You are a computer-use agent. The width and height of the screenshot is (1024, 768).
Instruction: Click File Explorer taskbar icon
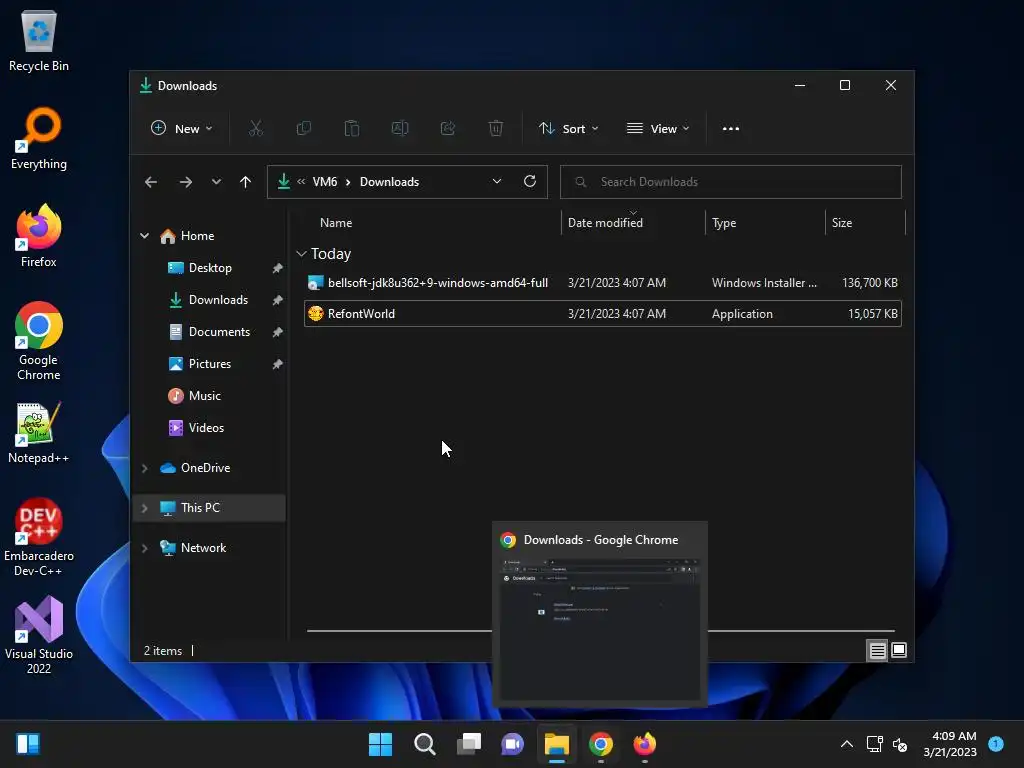point(556,744)
